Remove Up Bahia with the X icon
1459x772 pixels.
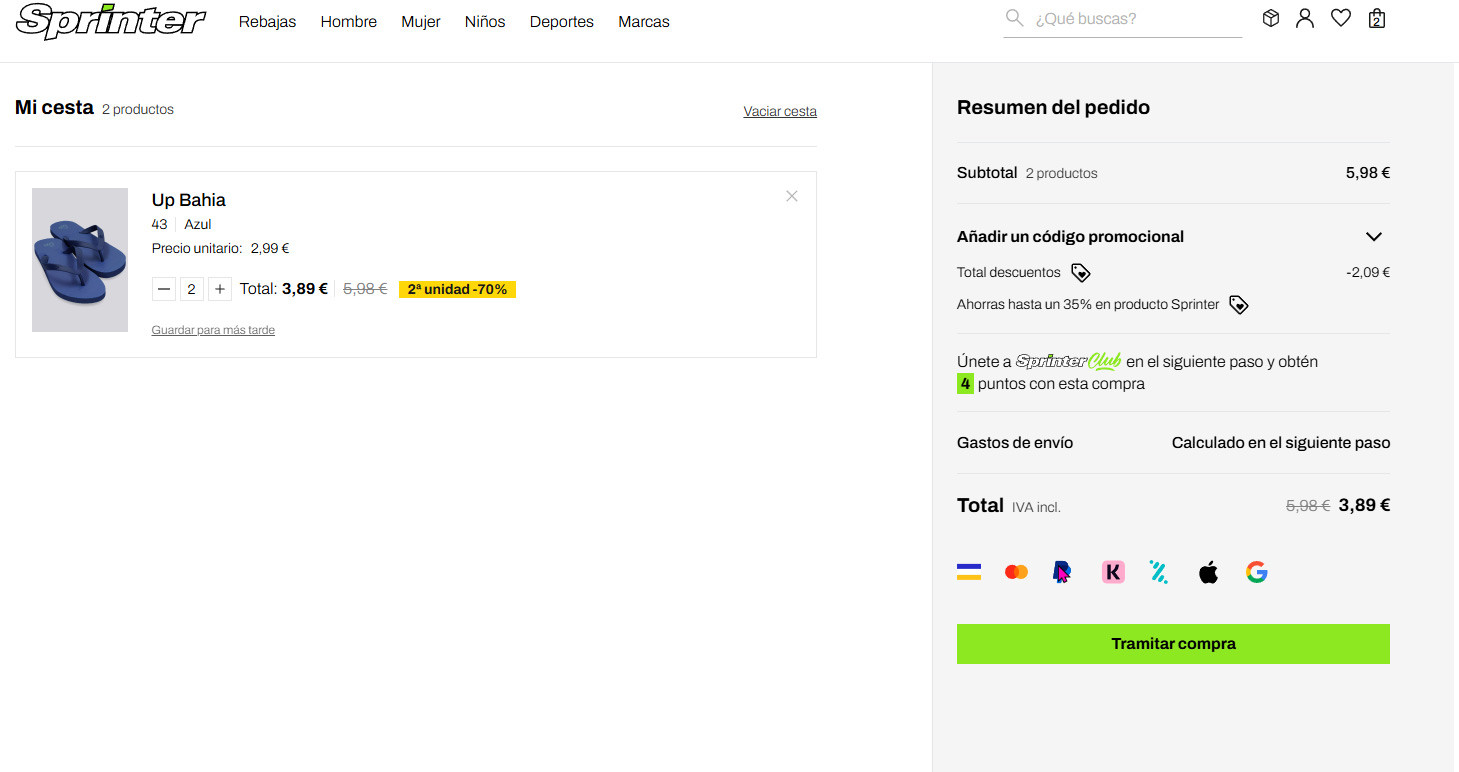coord(792,196)
